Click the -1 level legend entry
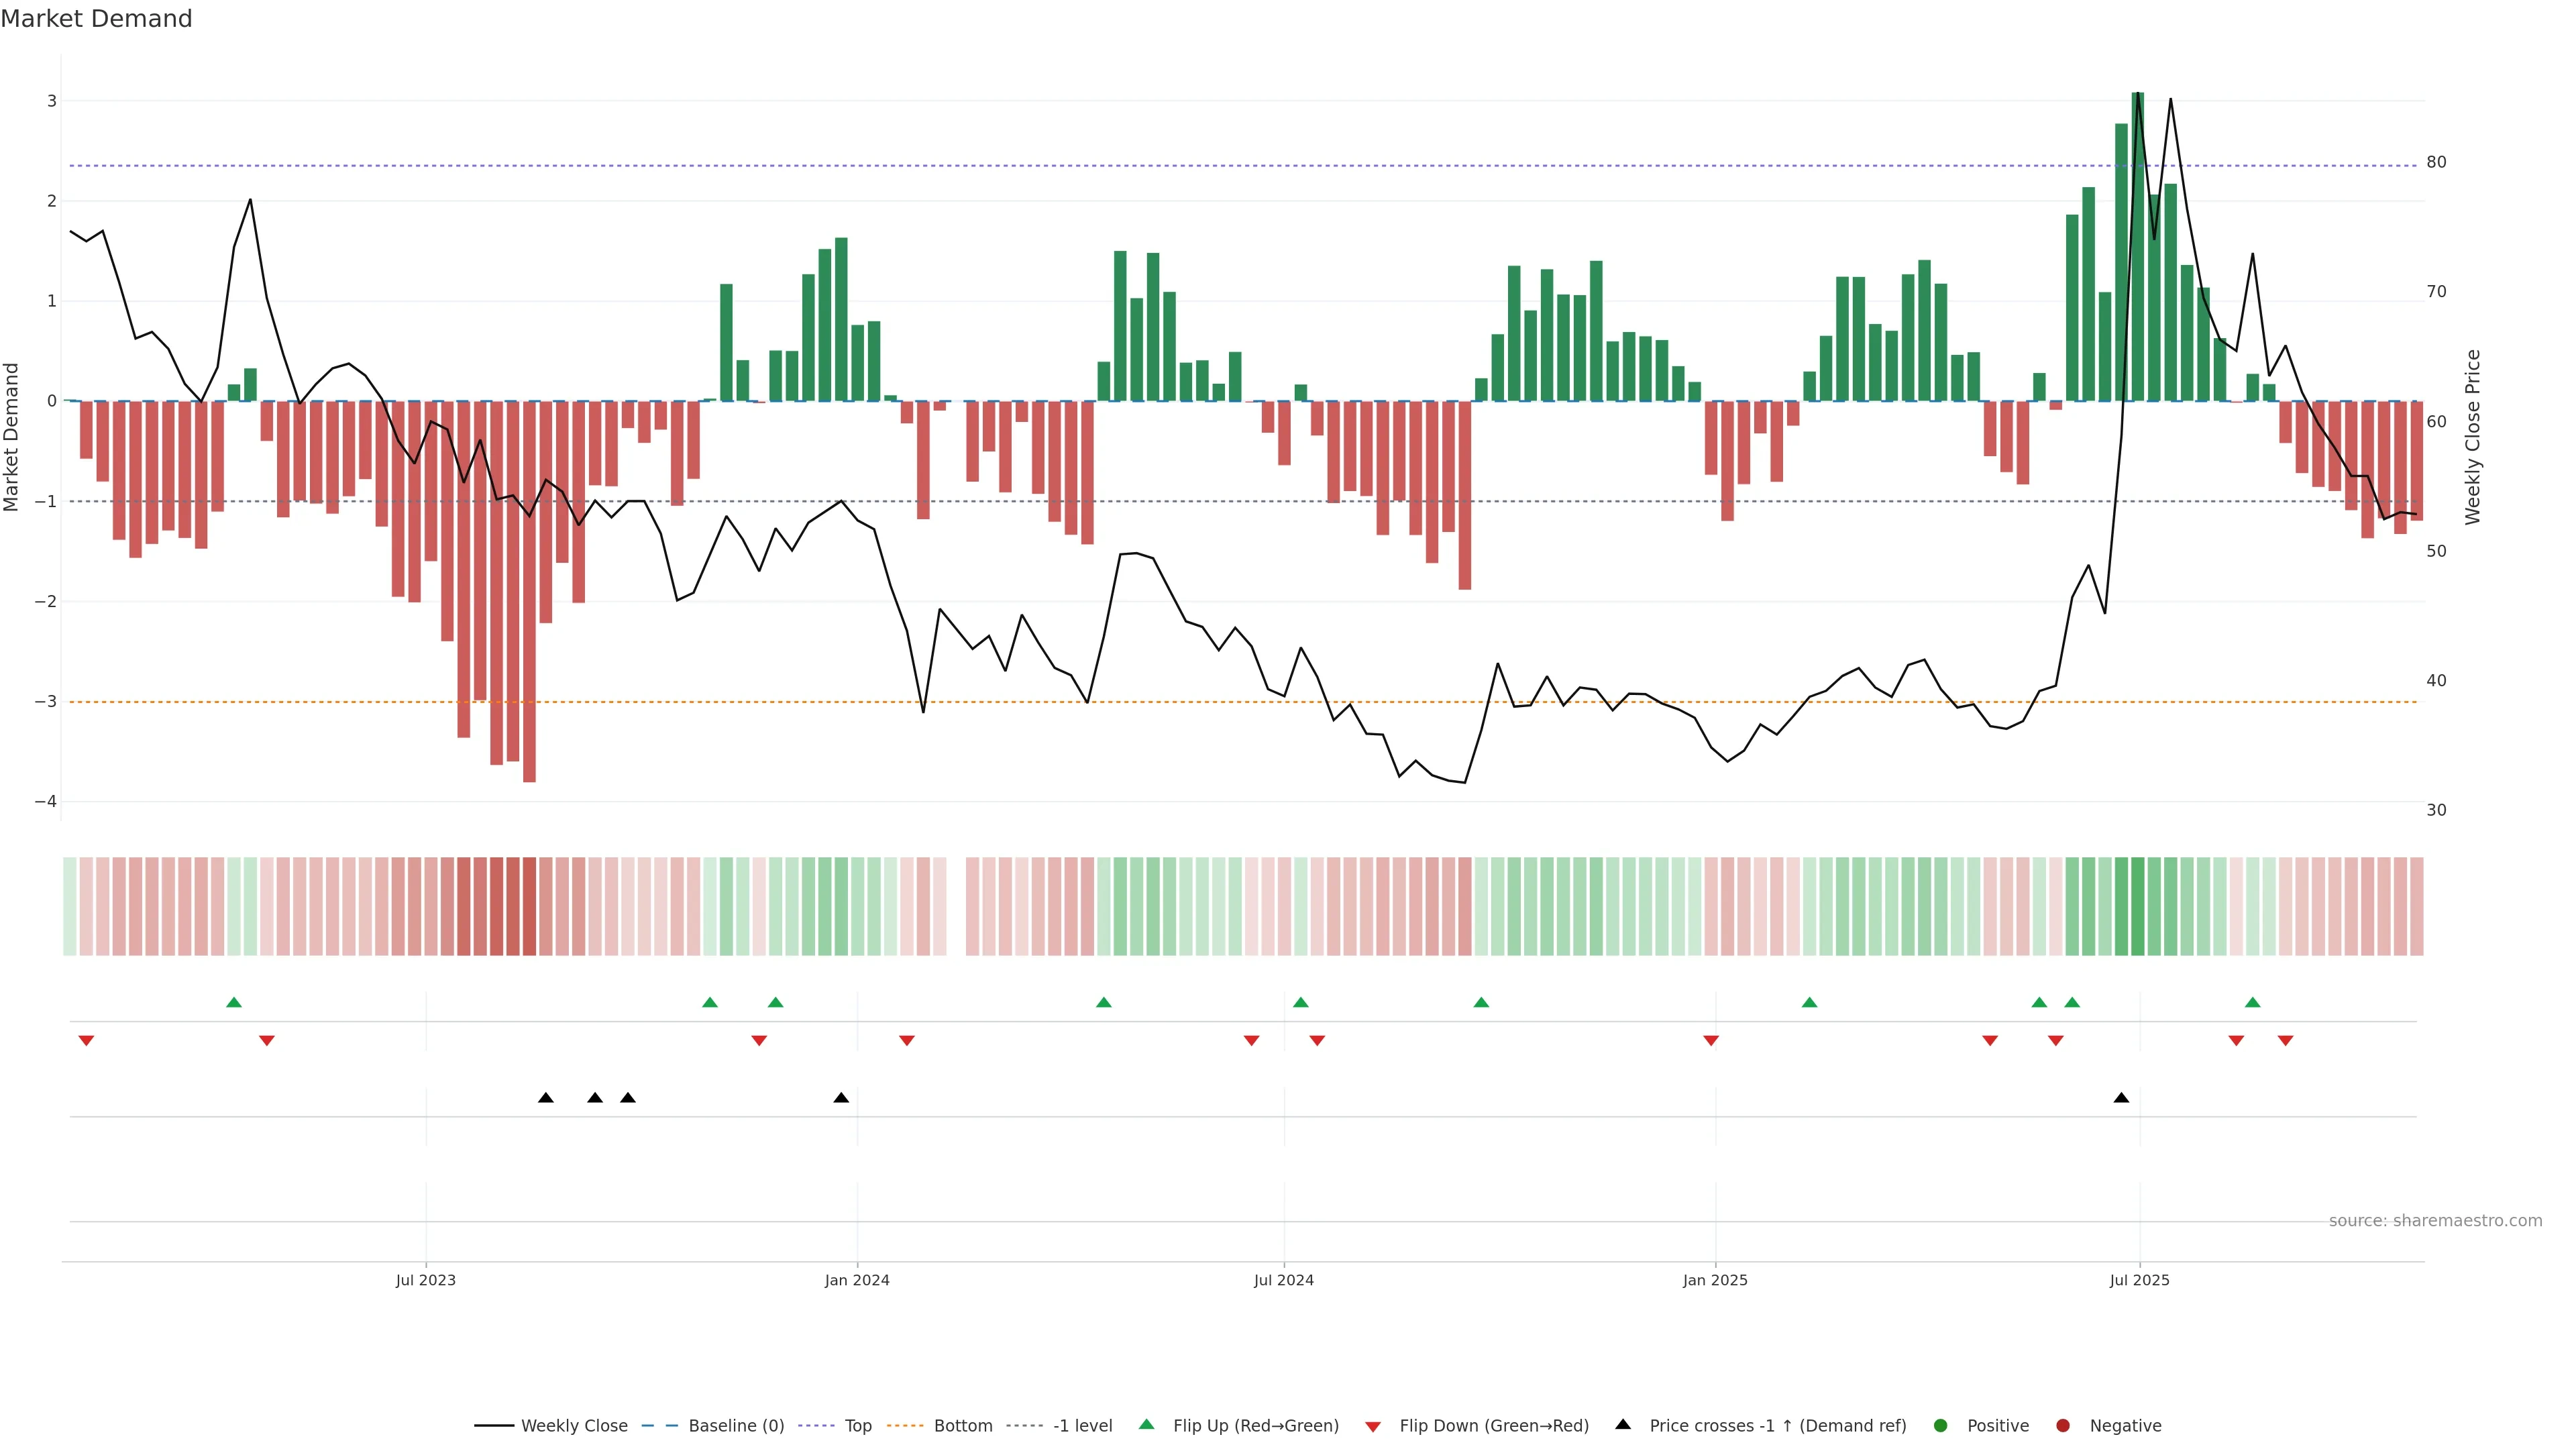Viewport: 2576px width, 1449px height. (1082, 1426)
